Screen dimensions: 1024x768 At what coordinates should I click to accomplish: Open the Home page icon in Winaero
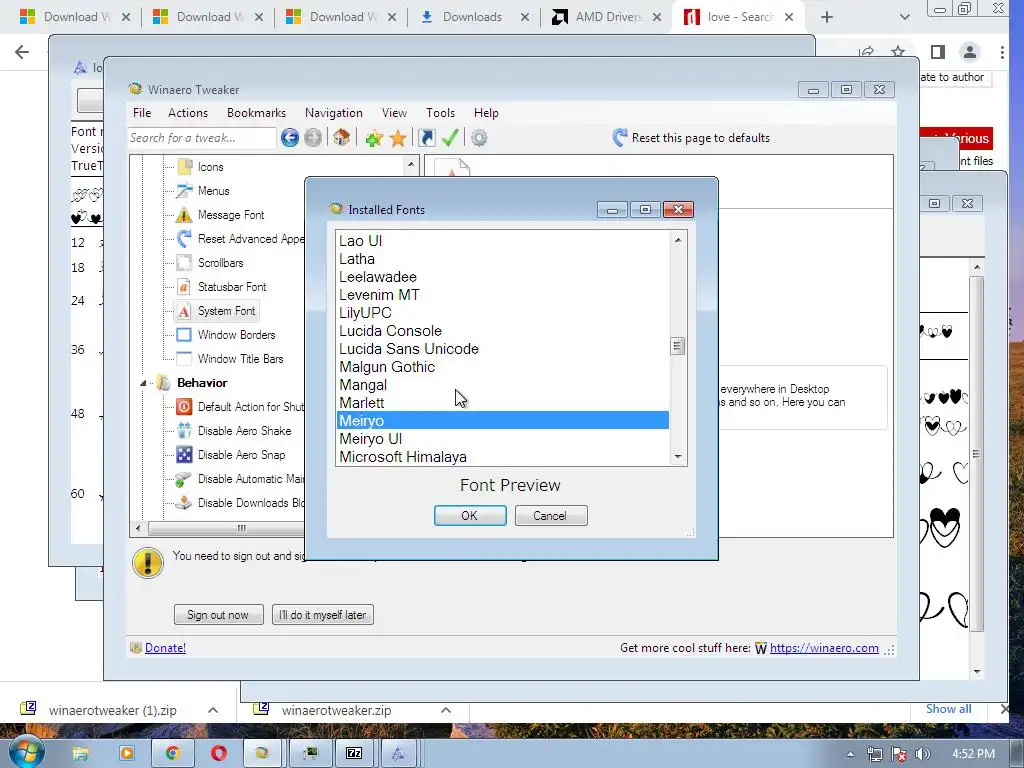342,138
